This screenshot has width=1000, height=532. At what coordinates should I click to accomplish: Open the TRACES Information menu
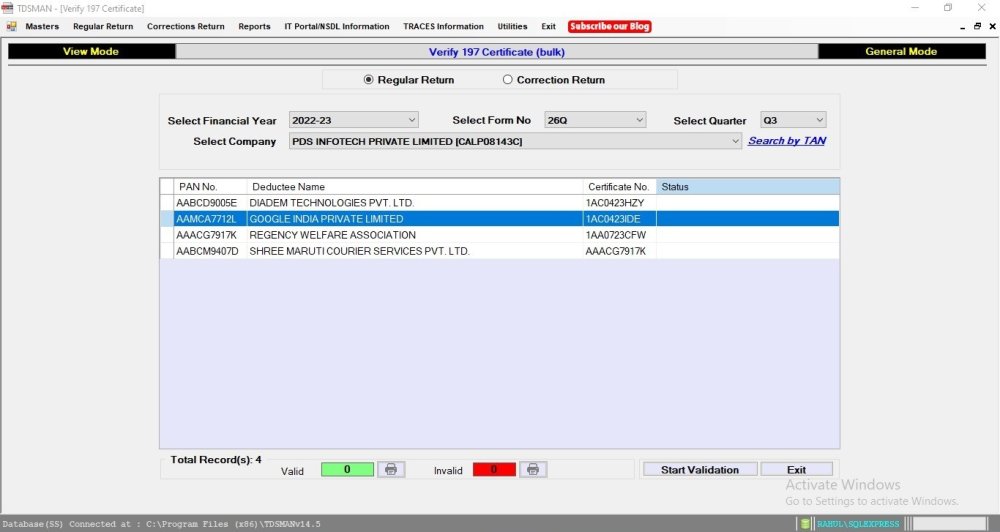pos(443,26)
